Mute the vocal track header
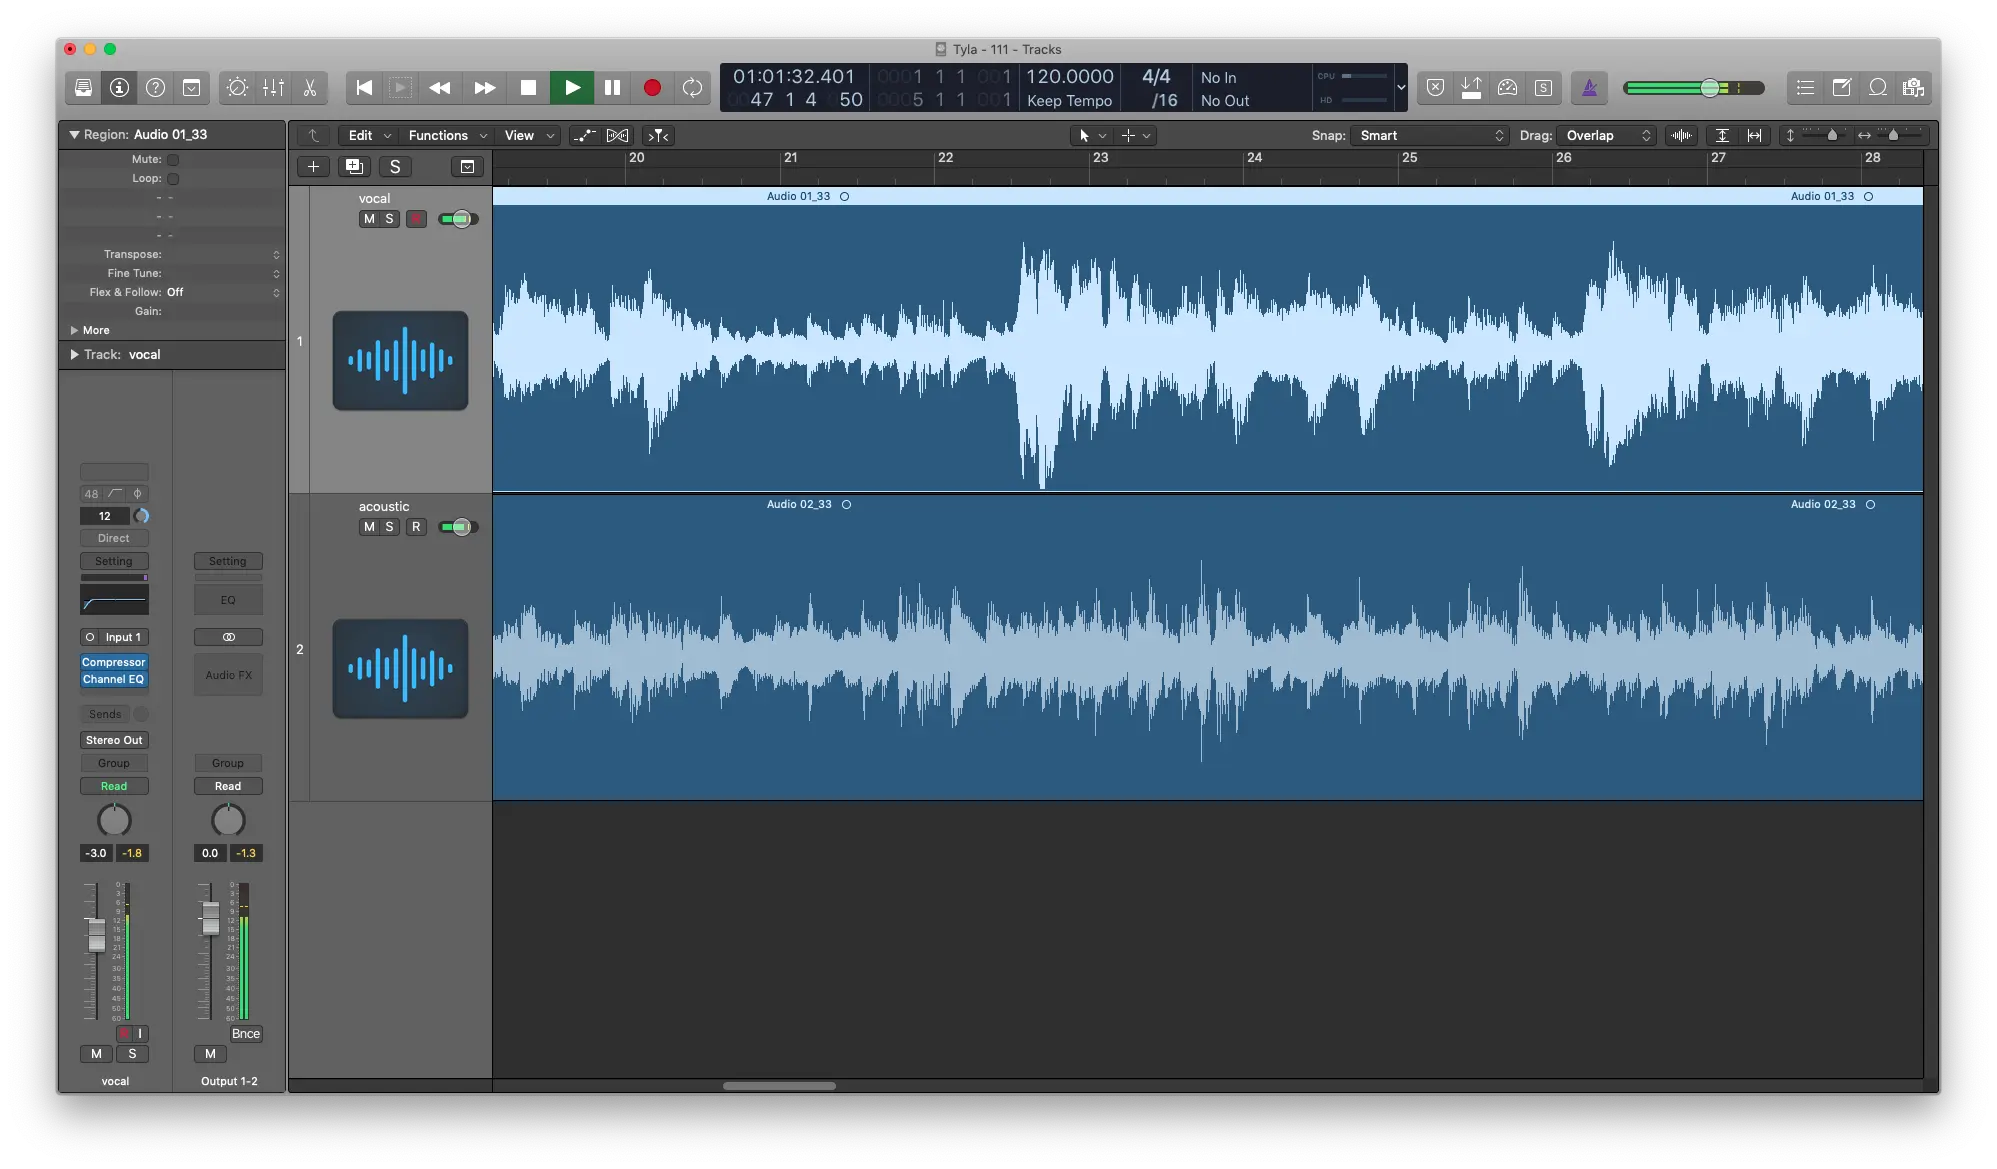Image resolution: width=1997 pixels, height=1169 pixels. point(369,219)
